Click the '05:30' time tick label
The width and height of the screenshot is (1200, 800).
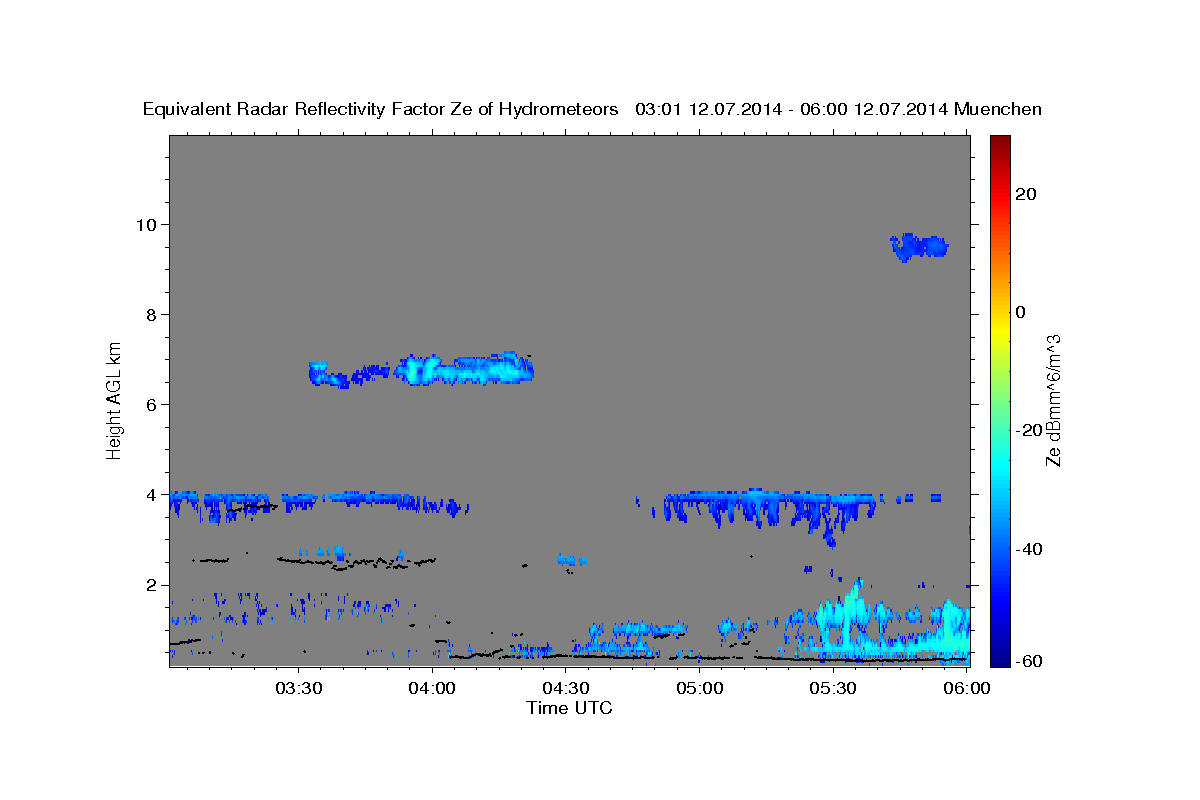point(833,689)
